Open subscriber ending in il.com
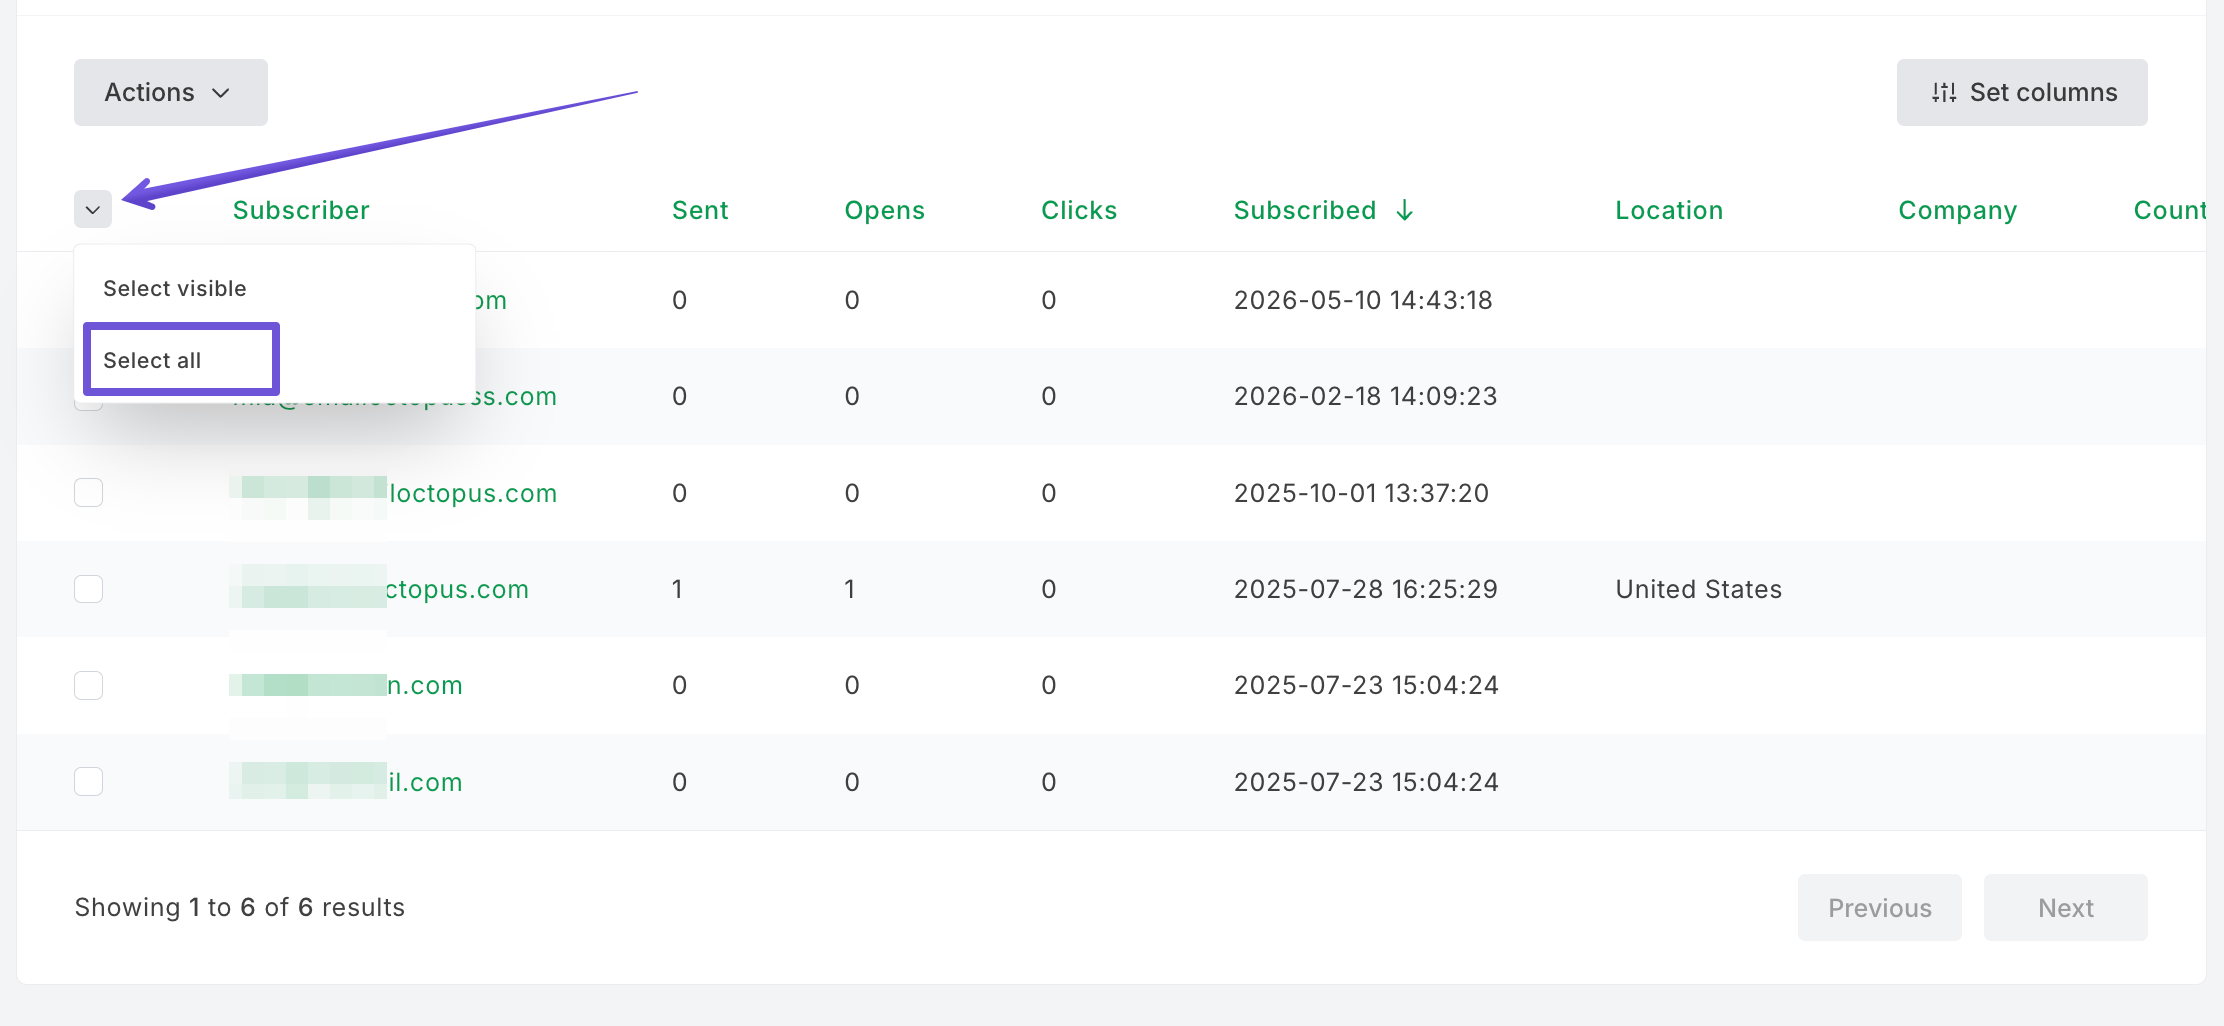The image size is (2224, 1026). pyautogui.click(x=346, y=782)
